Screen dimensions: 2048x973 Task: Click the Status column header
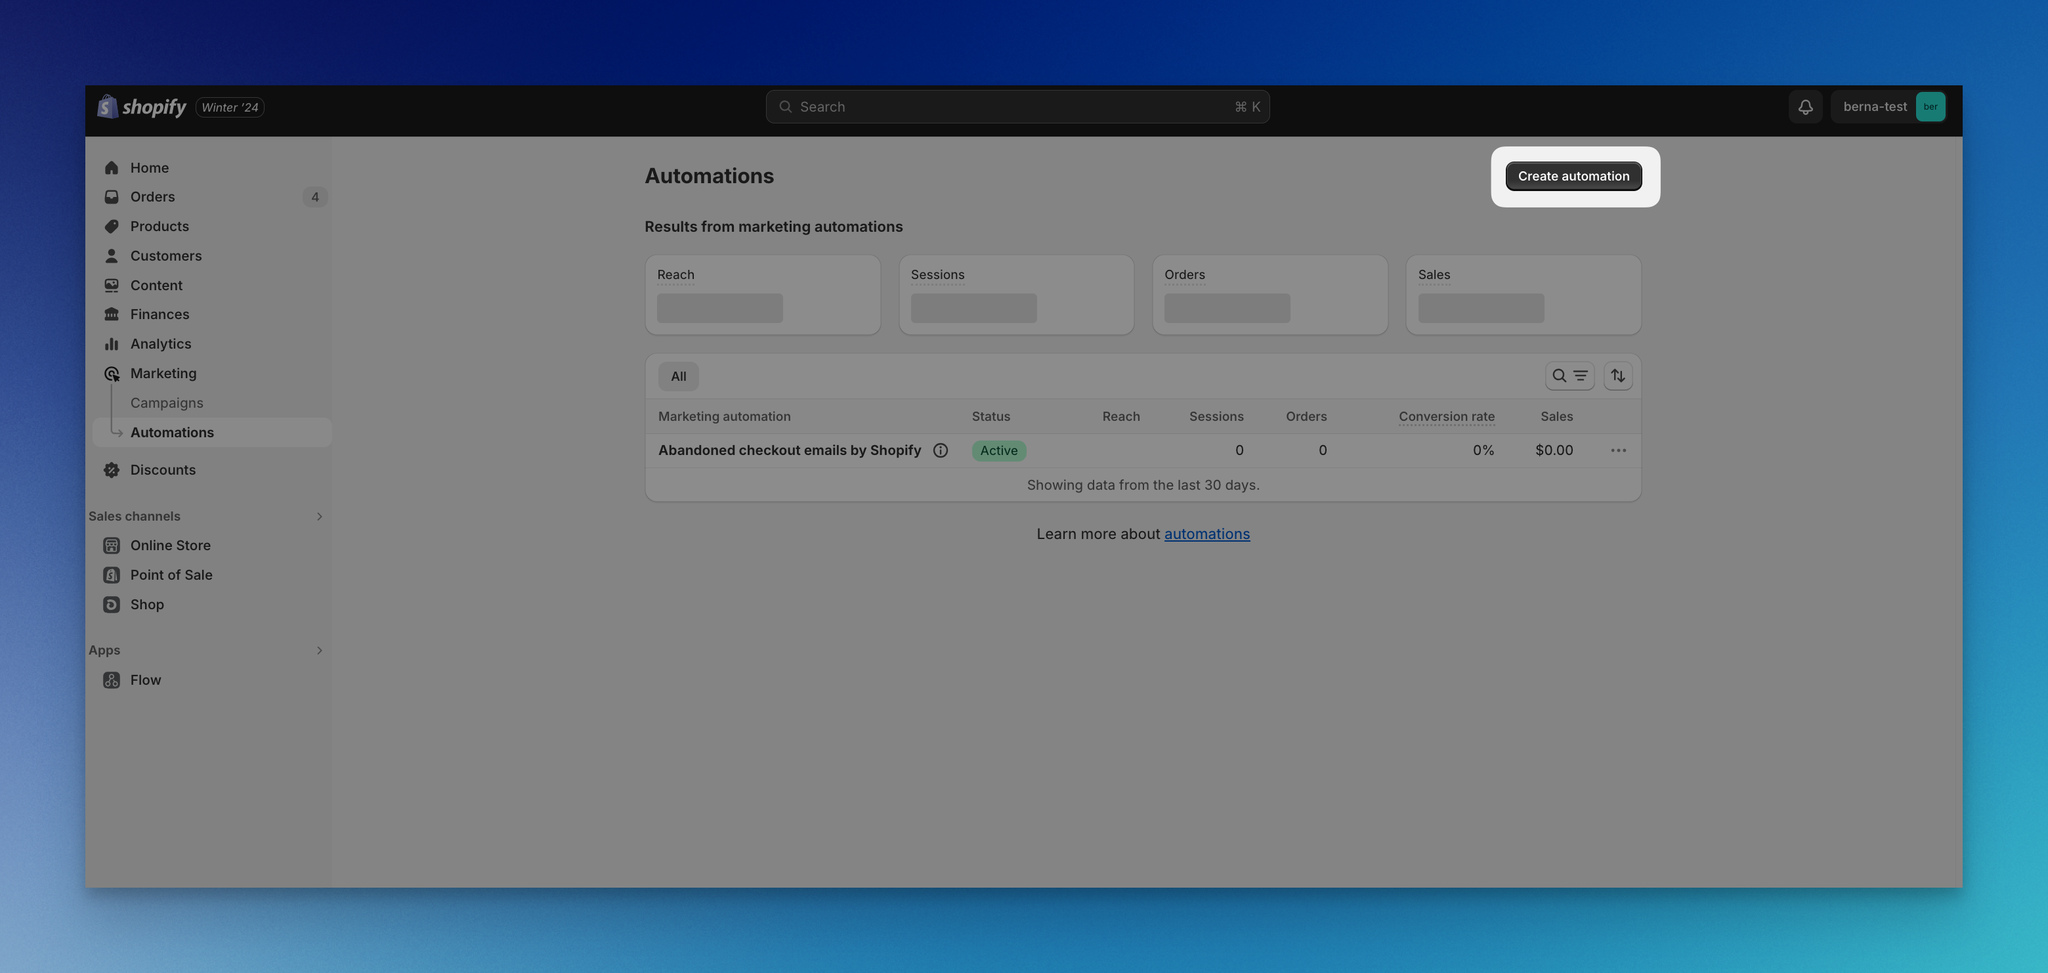tap(991, 417)
